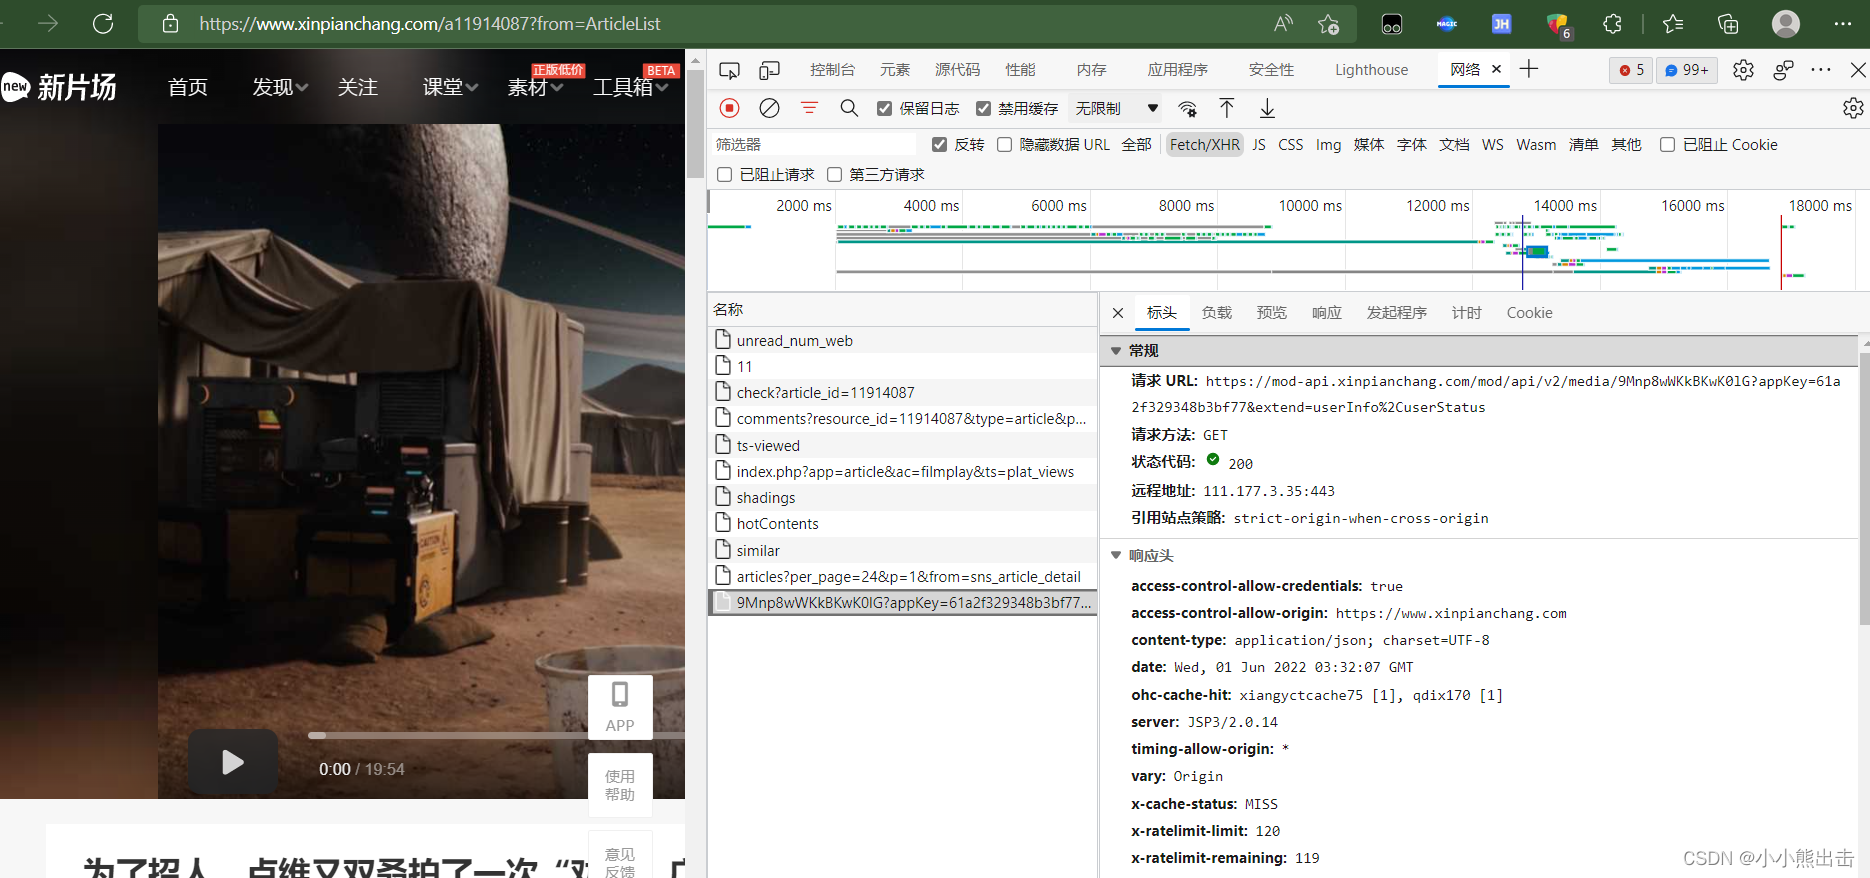Screen dimensions: 1870x878
Task: Click the APP download button
Action: pyautogui.click(x=620, y=707)
